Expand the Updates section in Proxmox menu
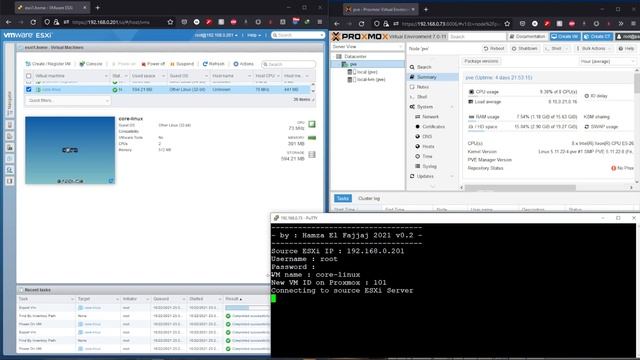The width and height of the screenshot is (640, 360). 452,176
